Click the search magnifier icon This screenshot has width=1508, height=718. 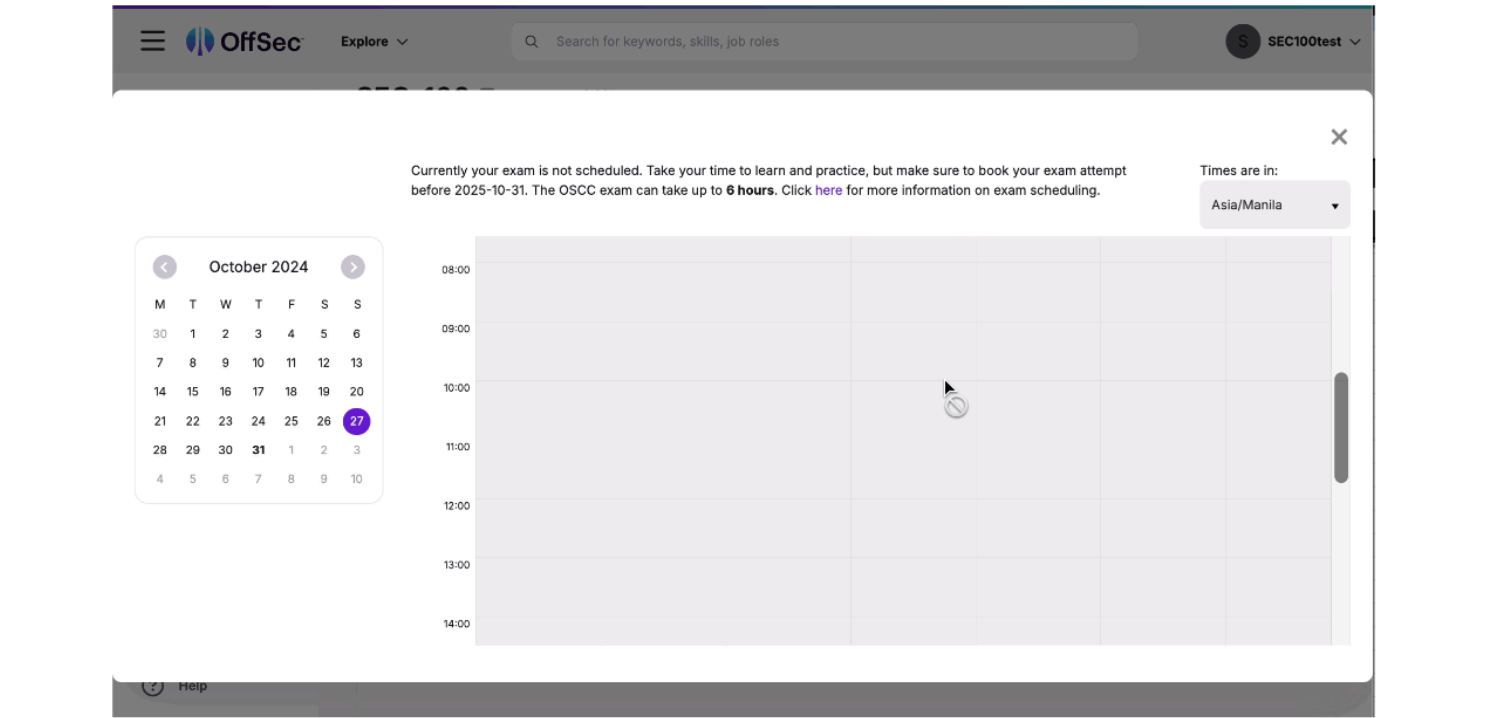pos(532,41)
